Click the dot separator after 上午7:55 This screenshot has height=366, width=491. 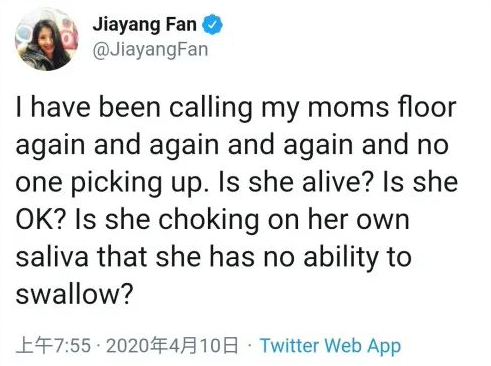98,345
